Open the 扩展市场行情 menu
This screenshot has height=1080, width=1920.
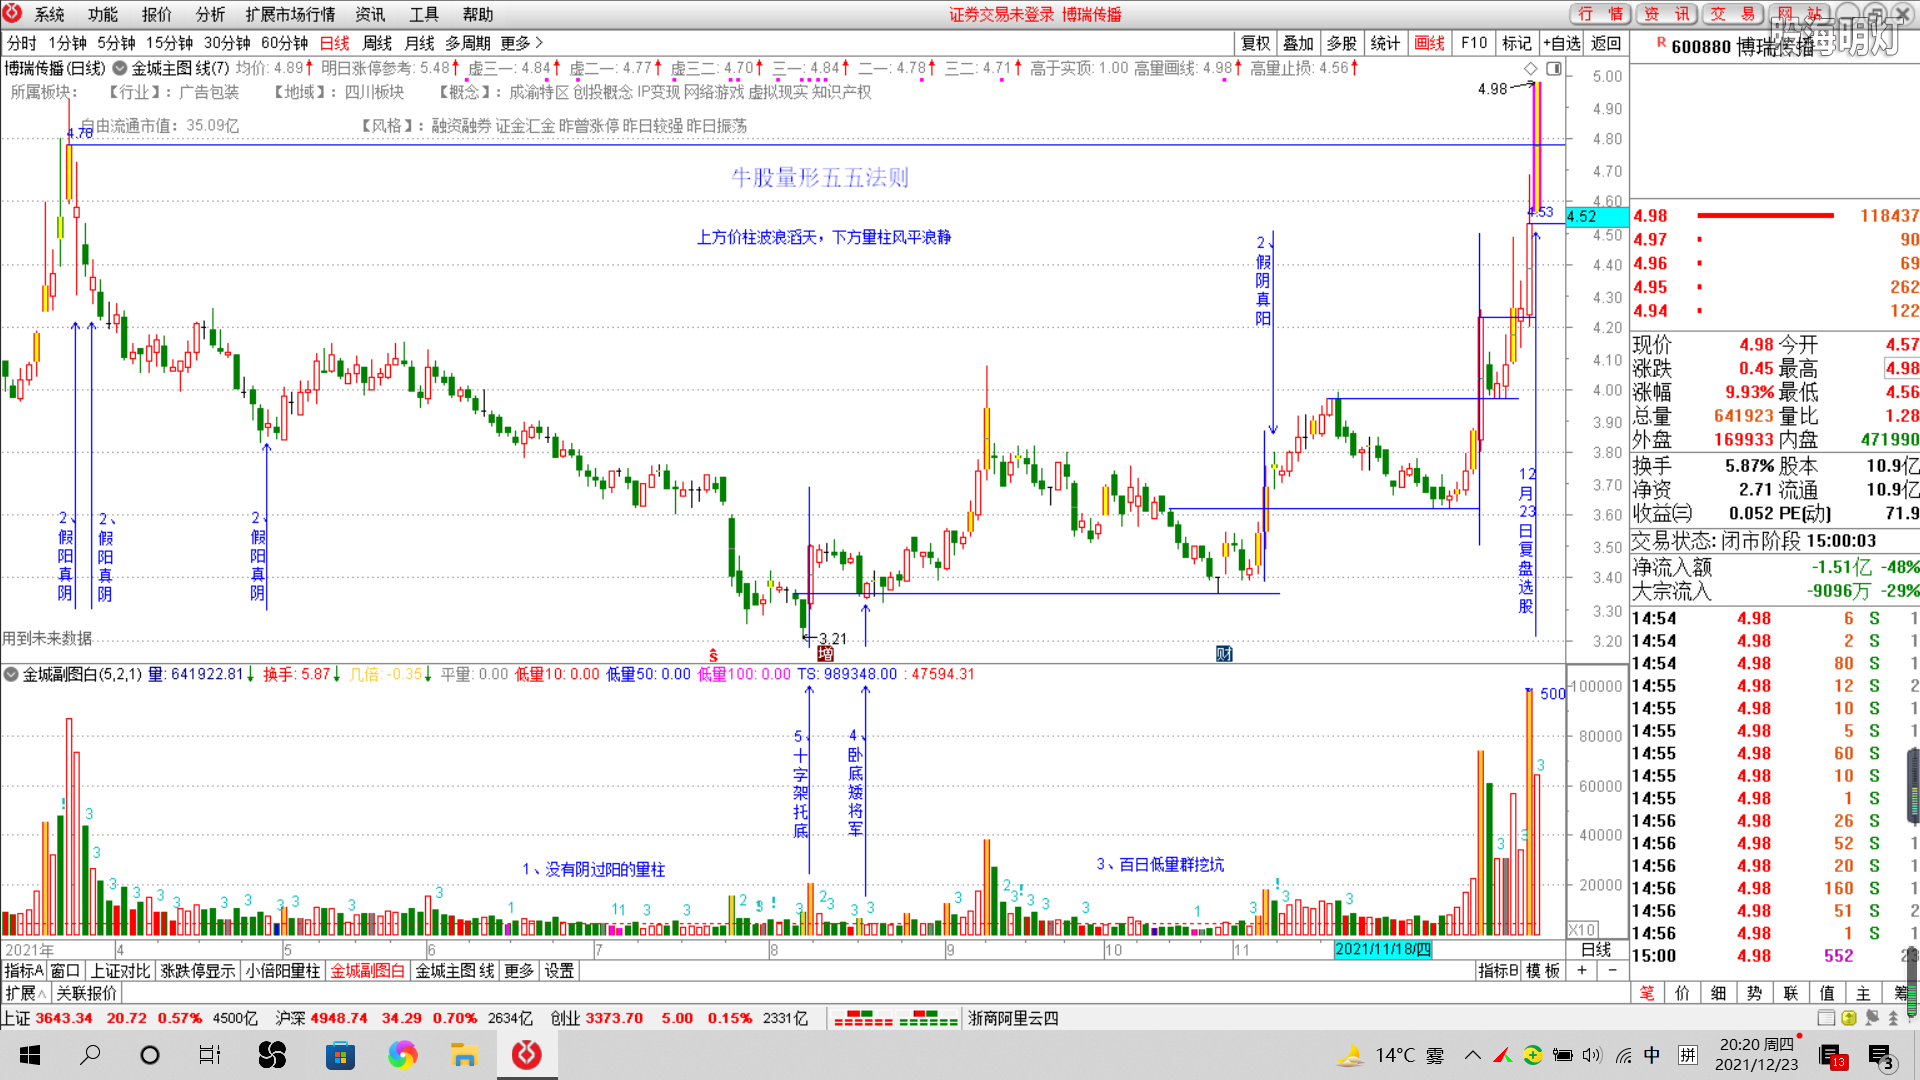[290, 14]
